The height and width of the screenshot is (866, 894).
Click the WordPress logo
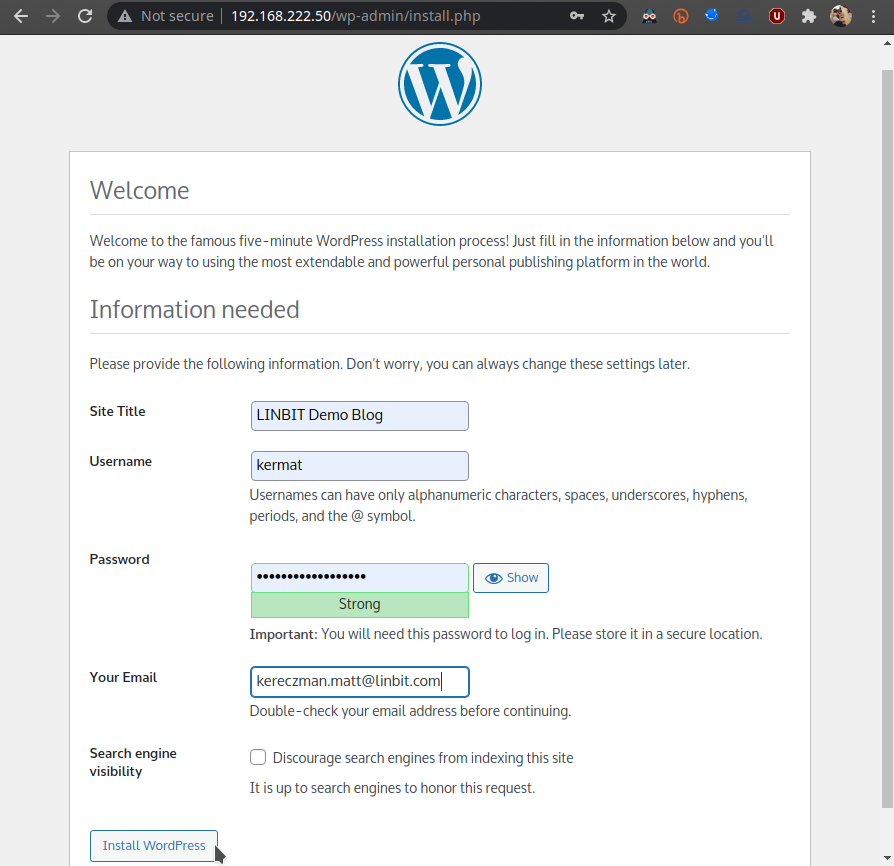440,84
